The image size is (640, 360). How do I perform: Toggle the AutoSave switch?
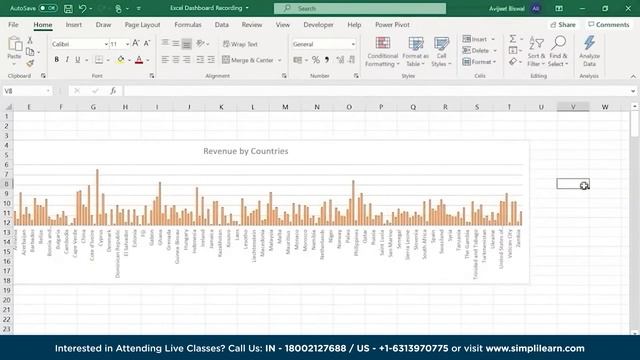[x=48, y=8]
